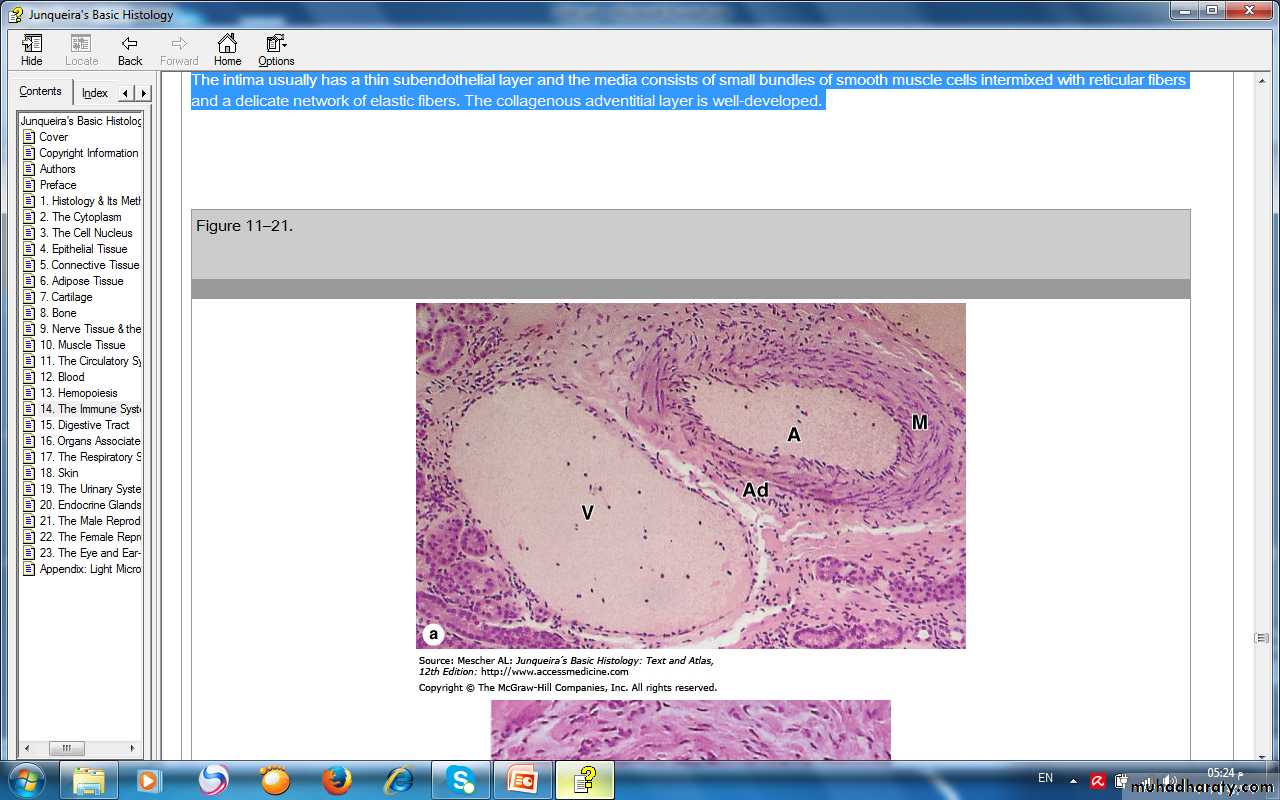This screenshot has width=1280, height=800.
Task: Open chapter 12. Blood topic
Action: coord(62,377)
